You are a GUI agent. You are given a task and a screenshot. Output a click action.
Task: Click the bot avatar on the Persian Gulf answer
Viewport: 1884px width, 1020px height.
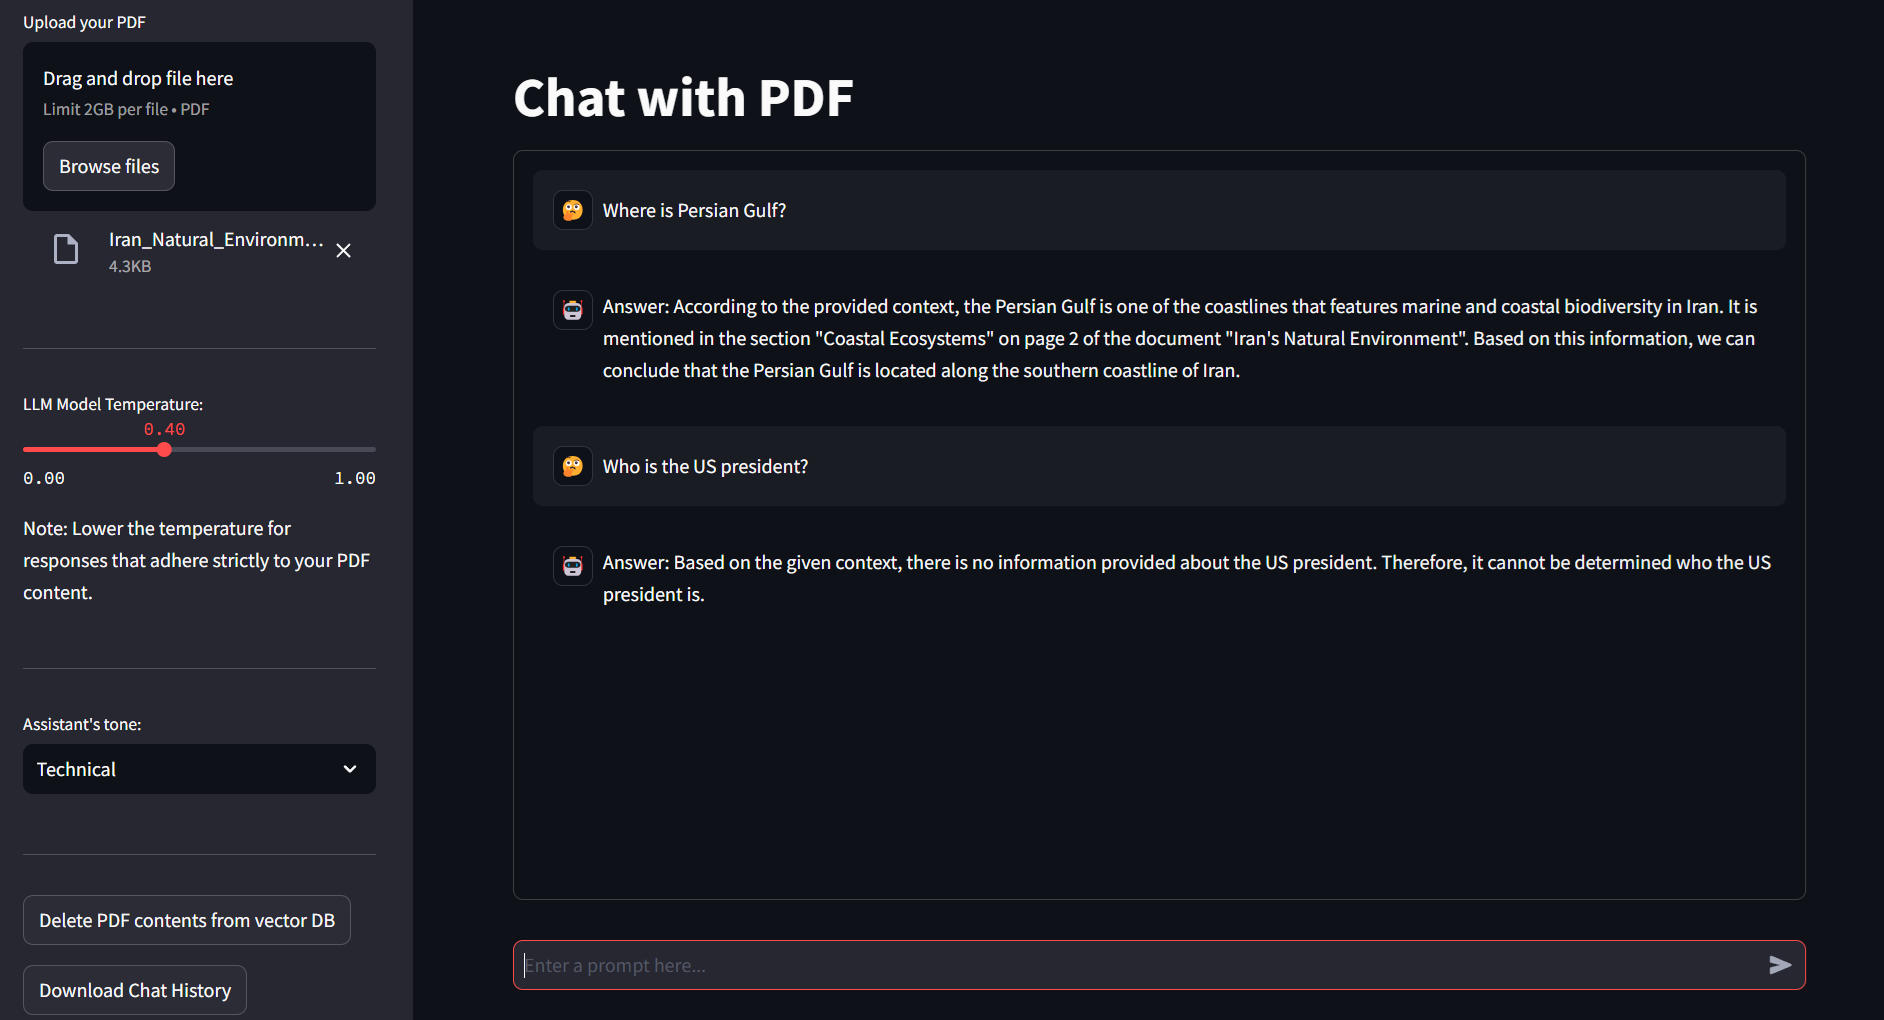pyautogui.click(x=573, y=310)
